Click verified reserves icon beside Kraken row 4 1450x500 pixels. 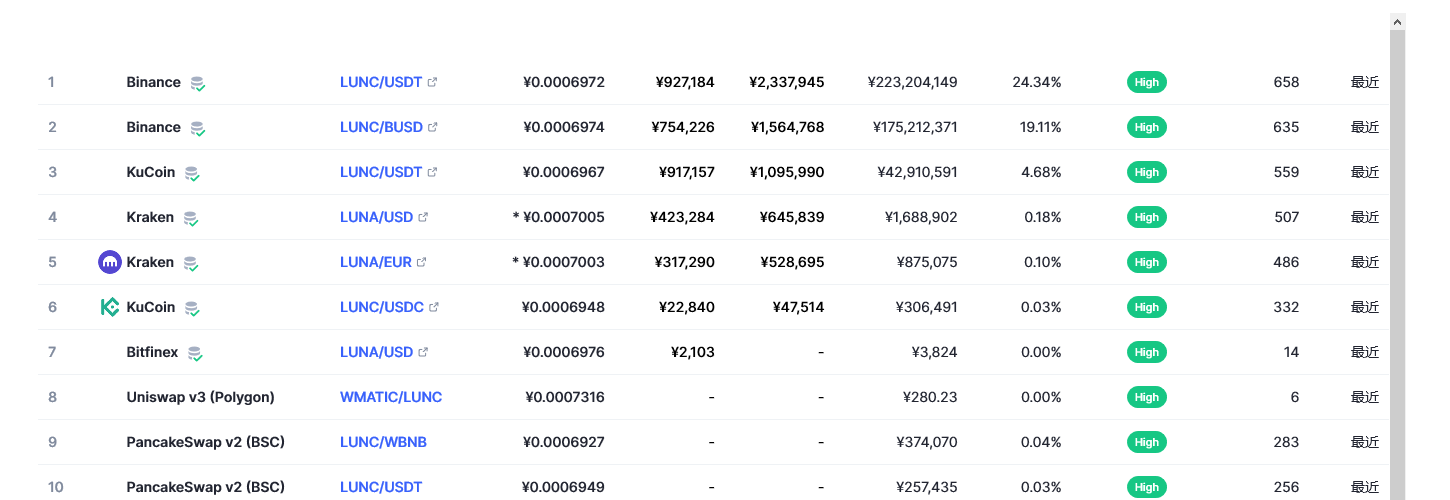(190, 218)
